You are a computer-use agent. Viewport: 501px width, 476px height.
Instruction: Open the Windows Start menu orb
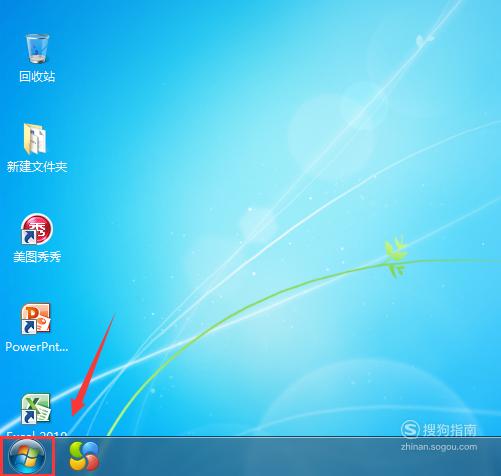click(x=26, y=456)
